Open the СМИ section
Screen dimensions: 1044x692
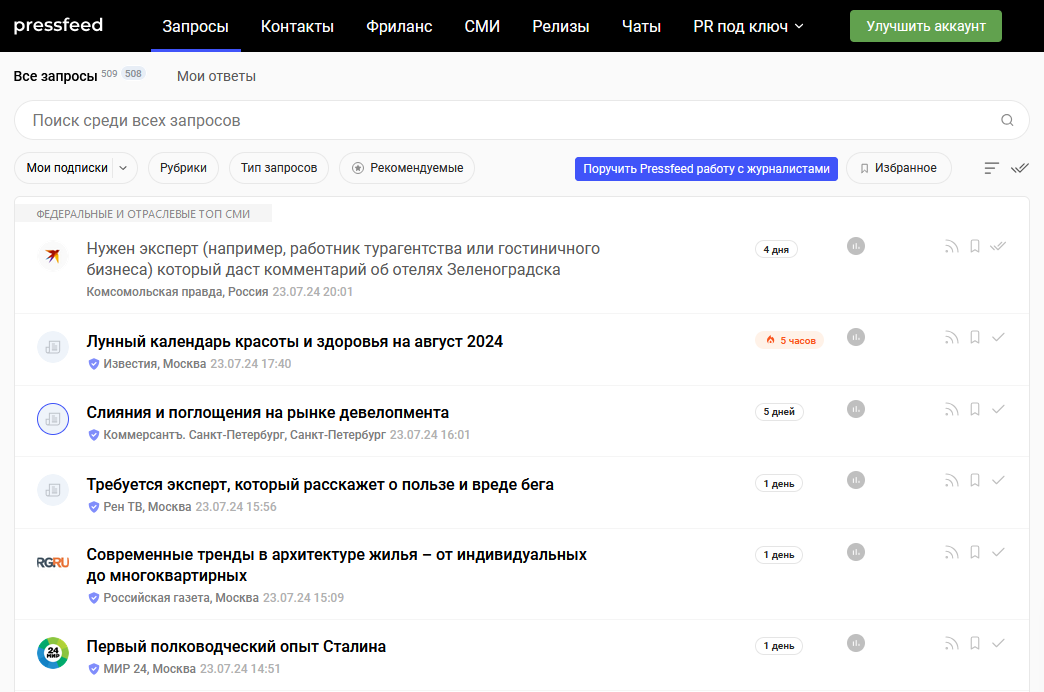[x=482, y=26]
